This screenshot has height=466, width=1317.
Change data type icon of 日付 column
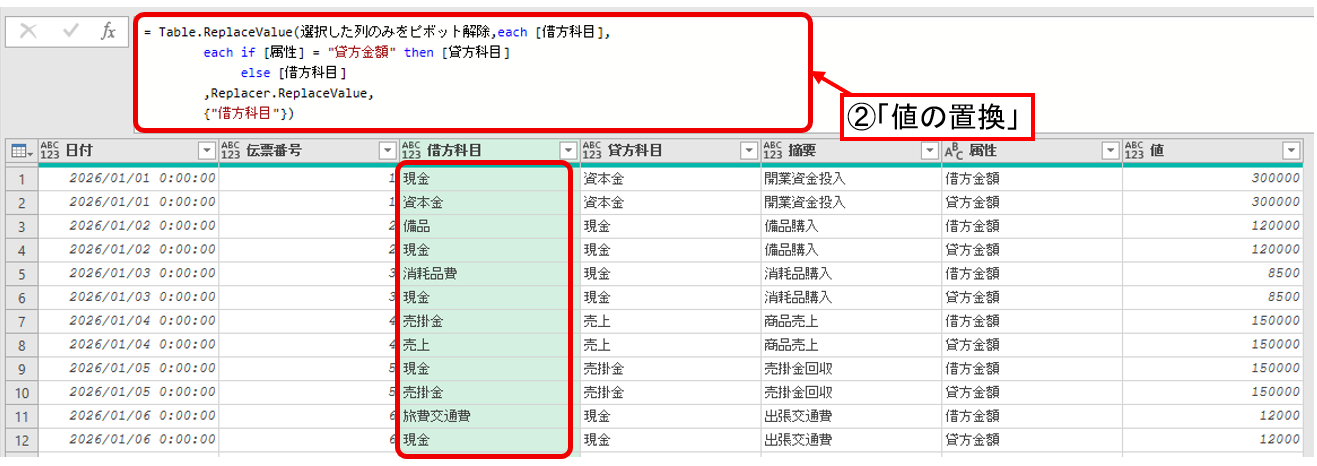pyautogui.click(x=50, y=151)
